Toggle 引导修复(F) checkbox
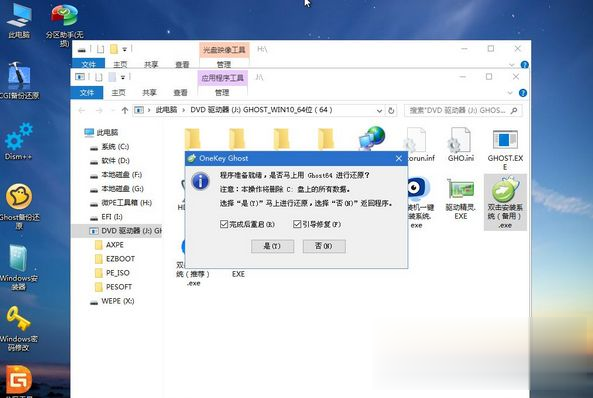Screen dimensions: 593x398 pyautogui.click(x=297, y=224)
